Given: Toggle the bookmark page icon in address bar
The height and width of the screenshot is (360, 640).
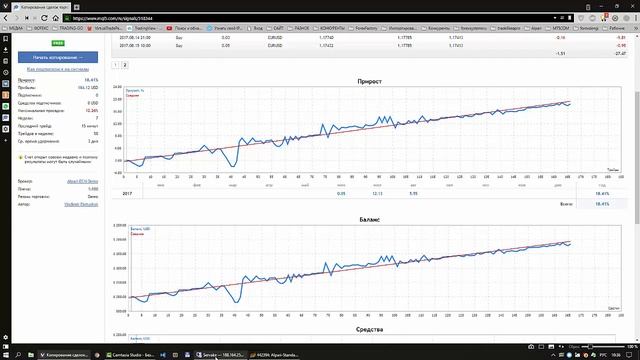Looking at the screenshot, I should 570,18.
